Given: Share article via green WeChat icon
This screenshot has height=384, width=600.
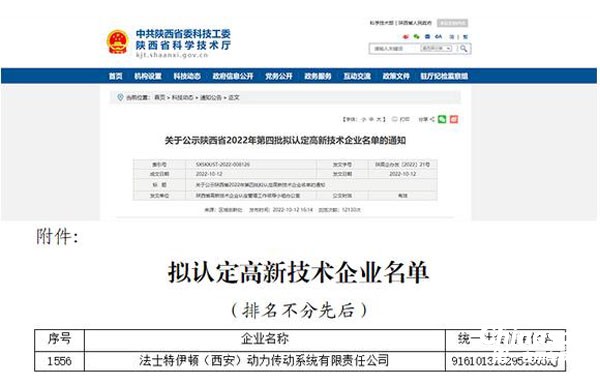Looking at the screenshot, I should 442,119.
